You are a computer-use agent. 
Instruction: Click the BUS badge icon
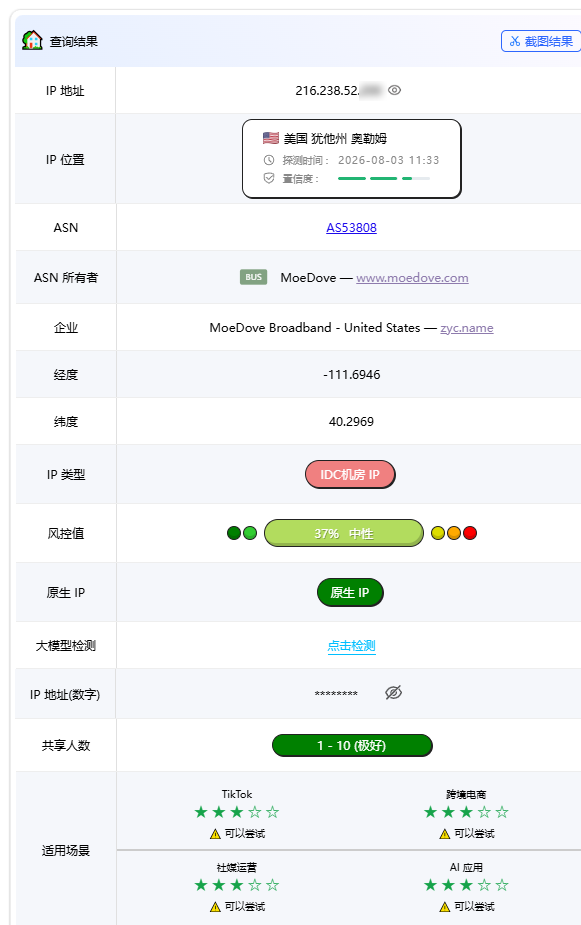click(x=254, y=277)
